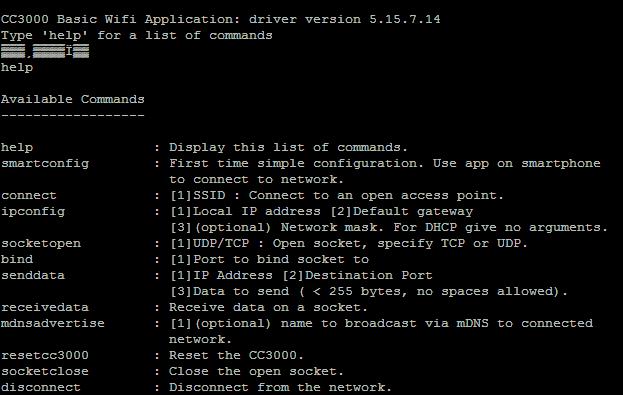Viewport: 623px width, 395px height.
Task: Click the 'socketclose' command entry
Action: (45, 371)
